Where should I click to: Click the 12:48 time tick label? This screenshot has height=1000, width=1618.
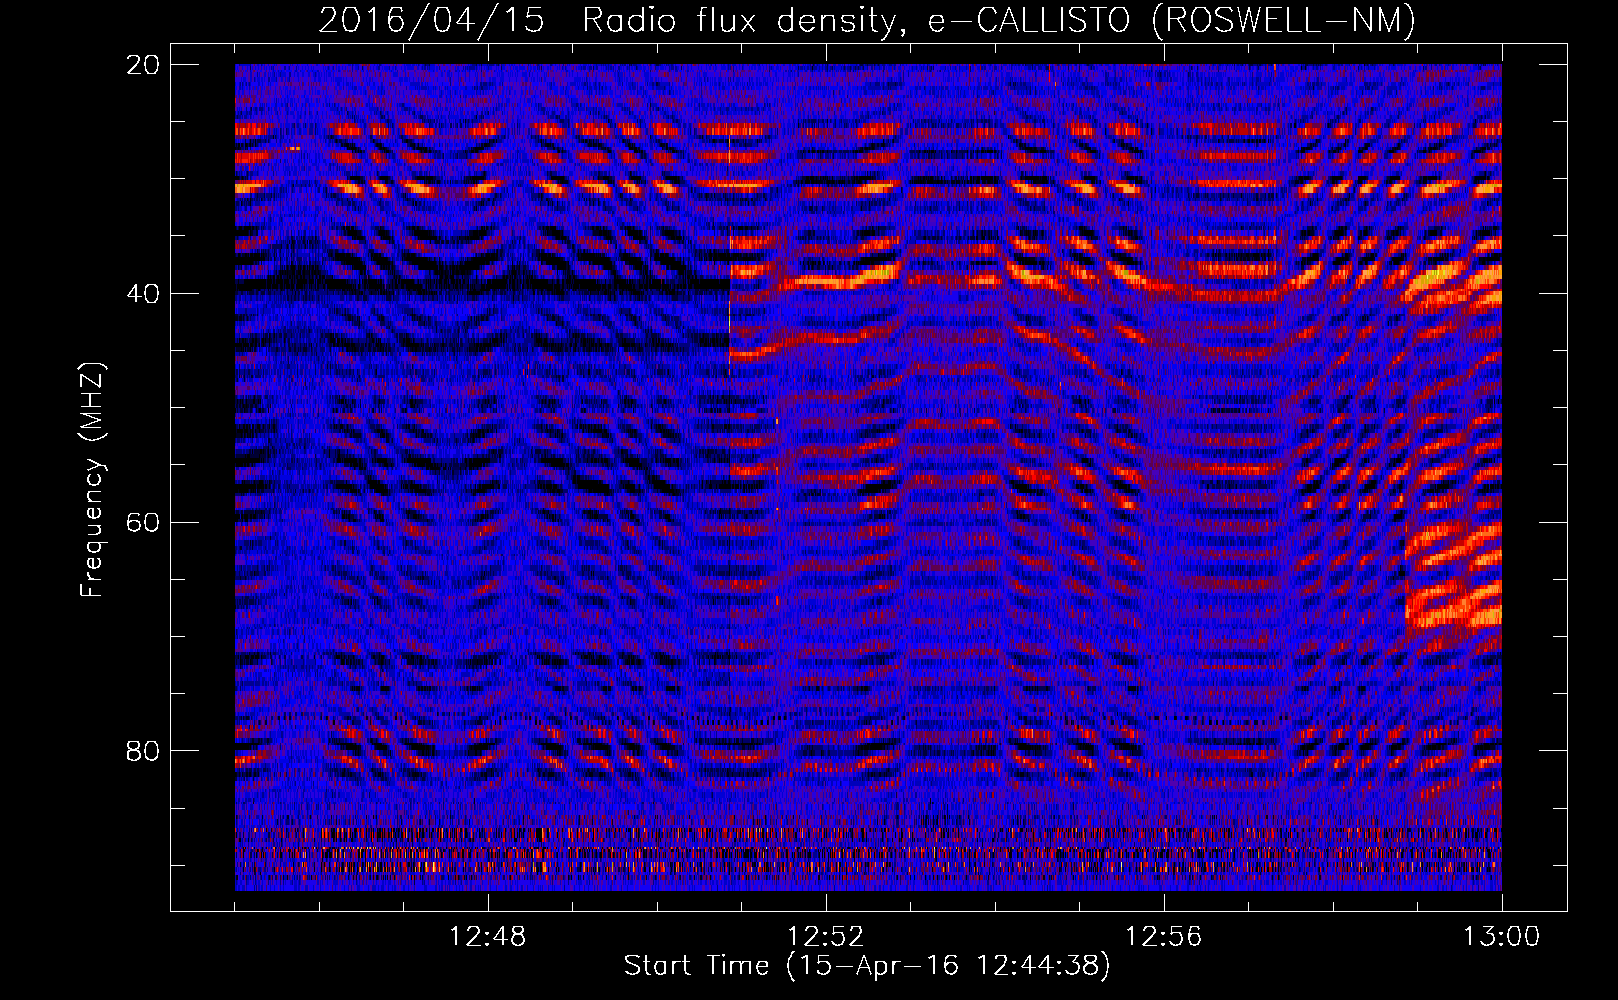point(488,937)
